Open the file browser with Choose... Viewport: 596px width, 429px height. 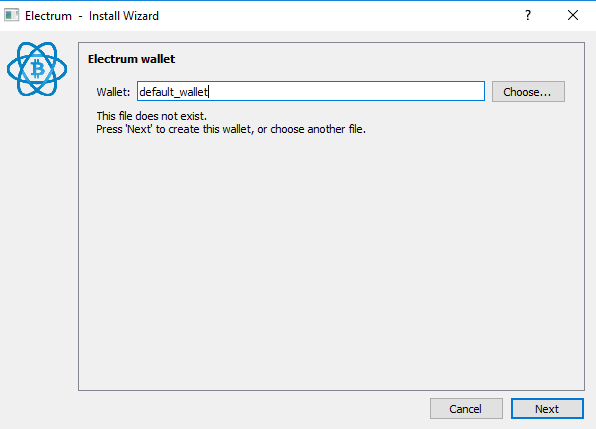(528, 92)
